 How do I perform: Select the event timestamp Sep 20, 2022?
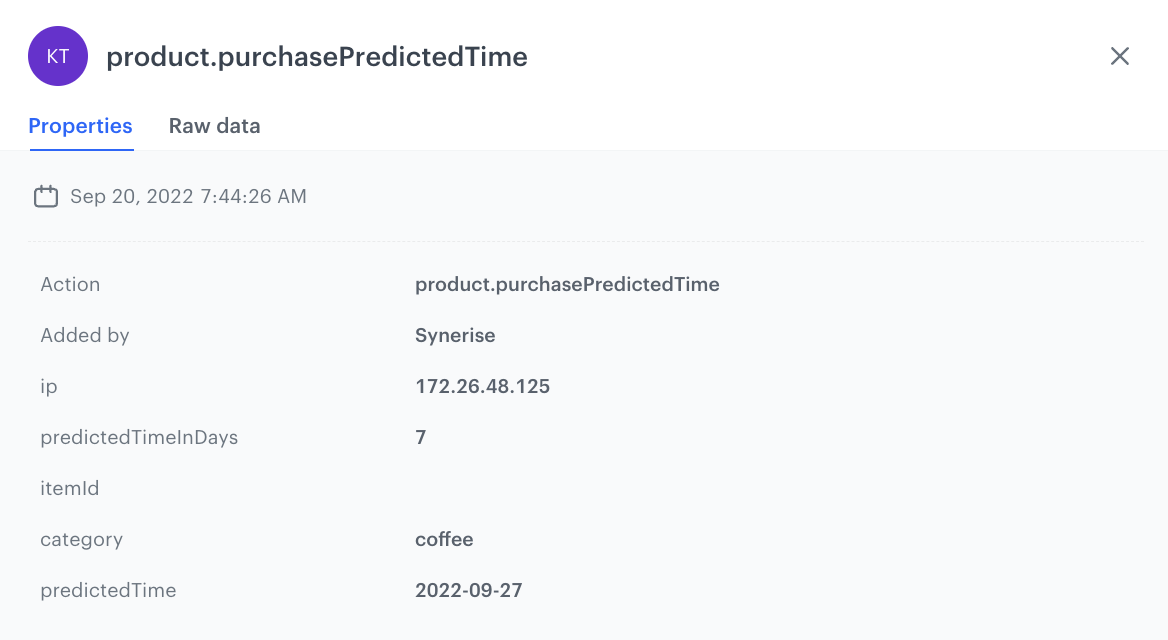[x=187, y=196]
